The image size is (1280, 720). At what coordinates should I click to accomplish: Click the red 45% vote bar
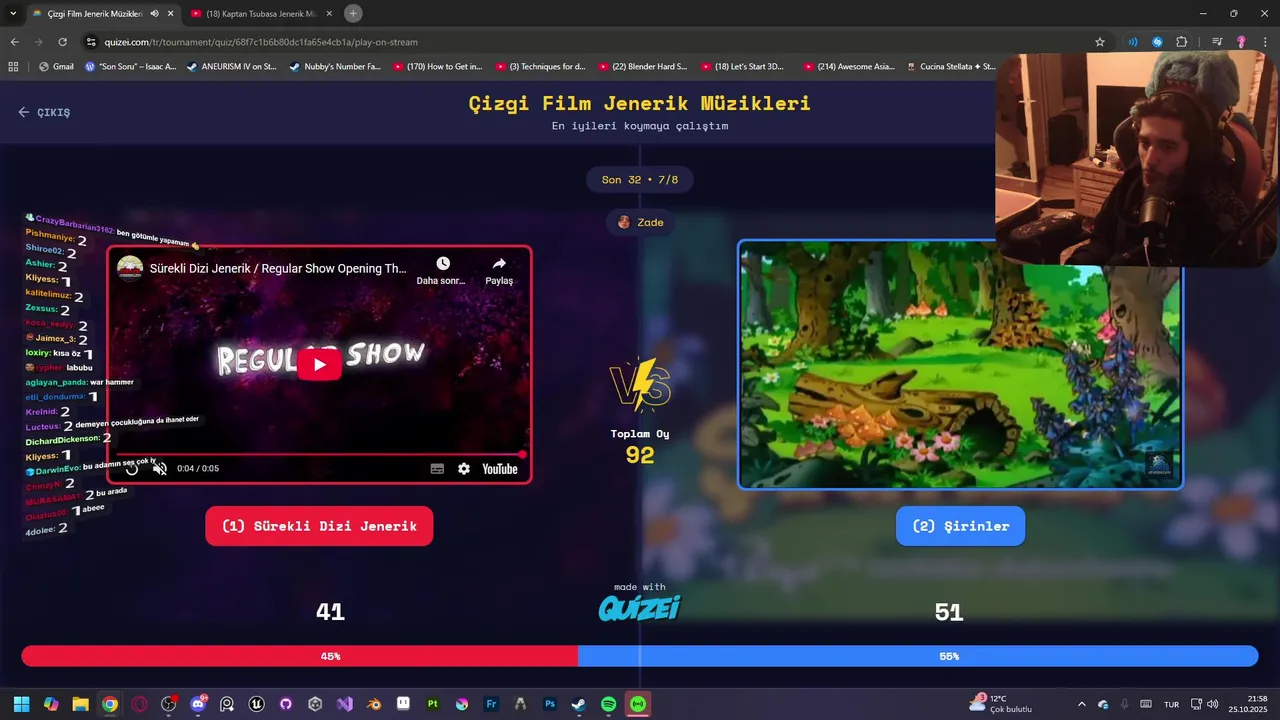click(x=300, y=656)
